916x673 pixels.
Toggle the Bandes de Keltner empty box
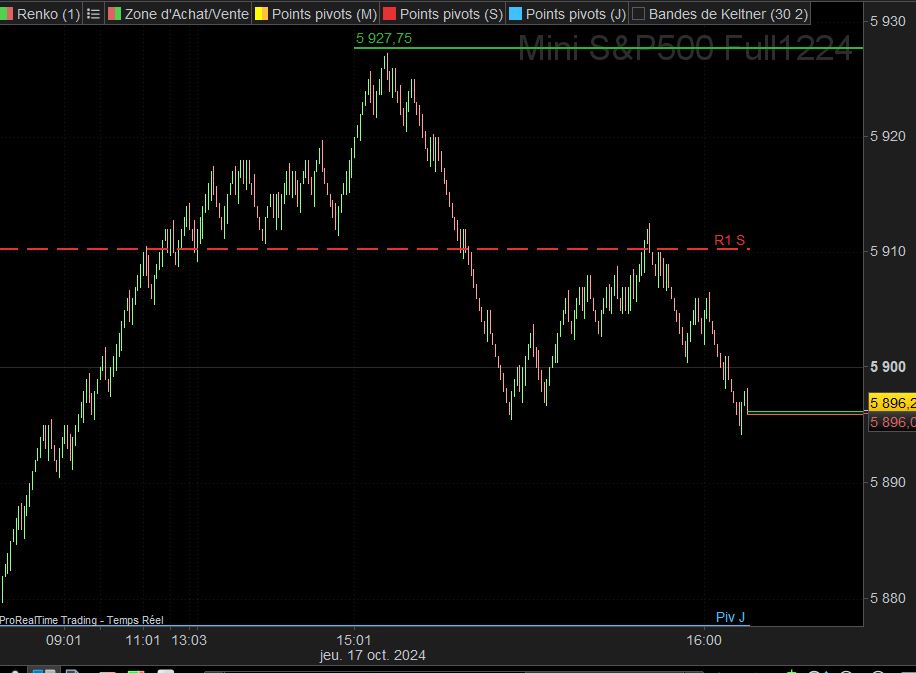click(x=639, y=13)
